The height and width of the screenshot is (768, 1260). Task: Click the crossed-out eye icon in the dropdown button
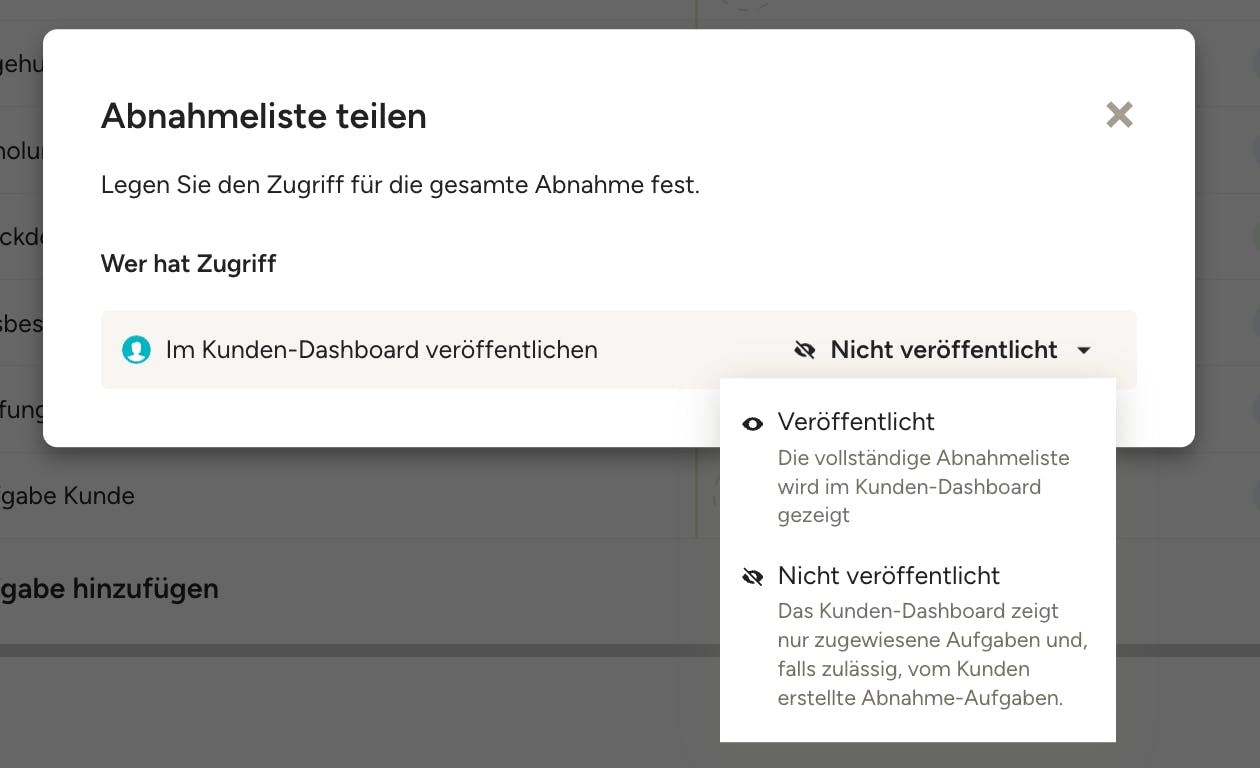click(x=805, y=350)
